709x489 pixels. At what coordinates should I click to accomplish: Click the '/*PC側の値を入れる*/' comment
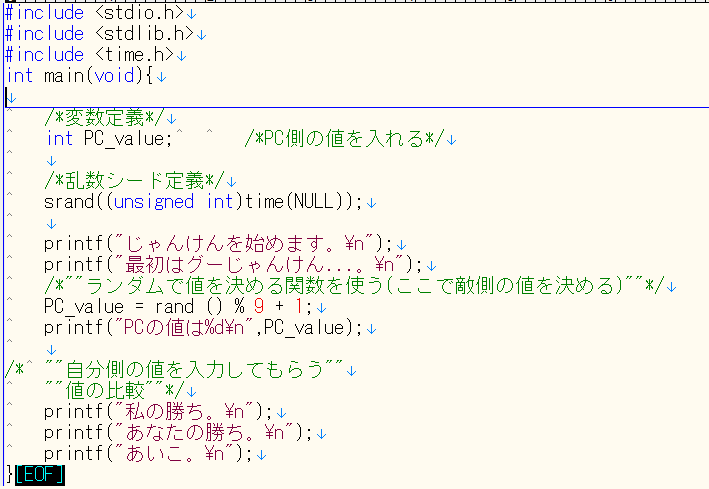[x=345, y=138]
